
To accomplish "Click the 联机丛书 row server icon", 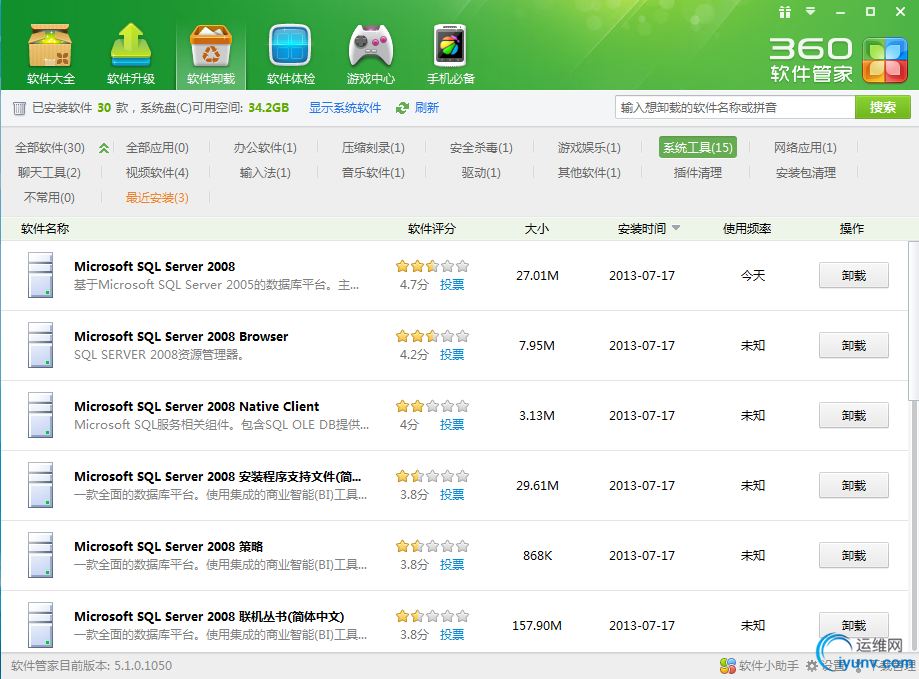I will (40, 625).
